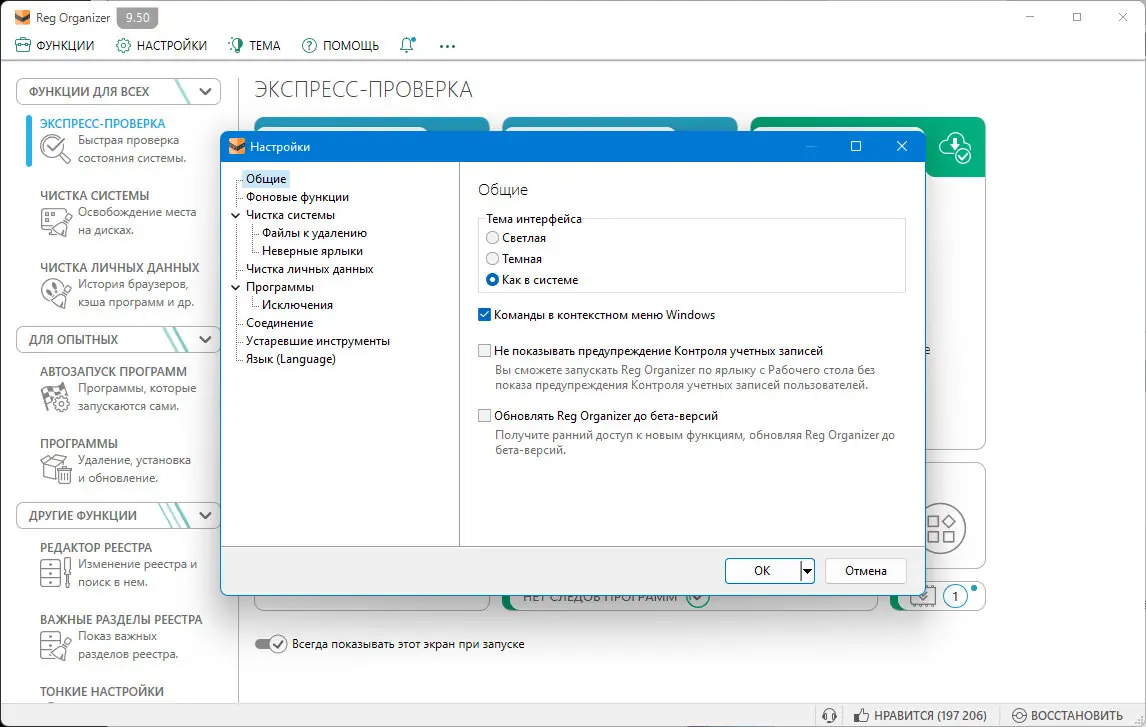
Task: Enable updating Reg Organizer to beta versions
Action: (x=484, y=416)
